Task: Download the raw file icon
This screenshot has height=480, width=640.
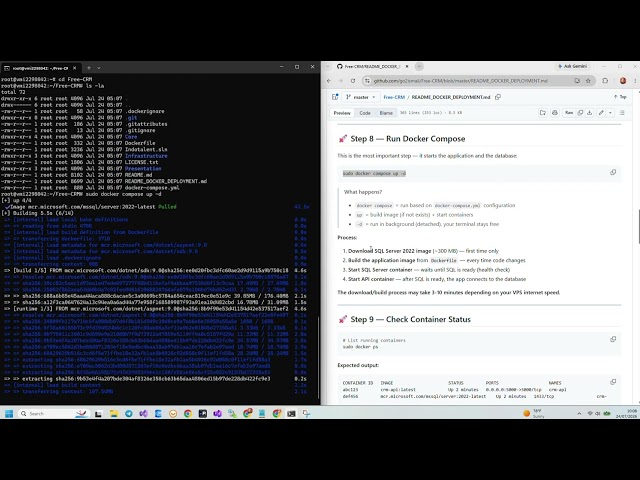Action: pyautogui.click(x=589, y=113)
